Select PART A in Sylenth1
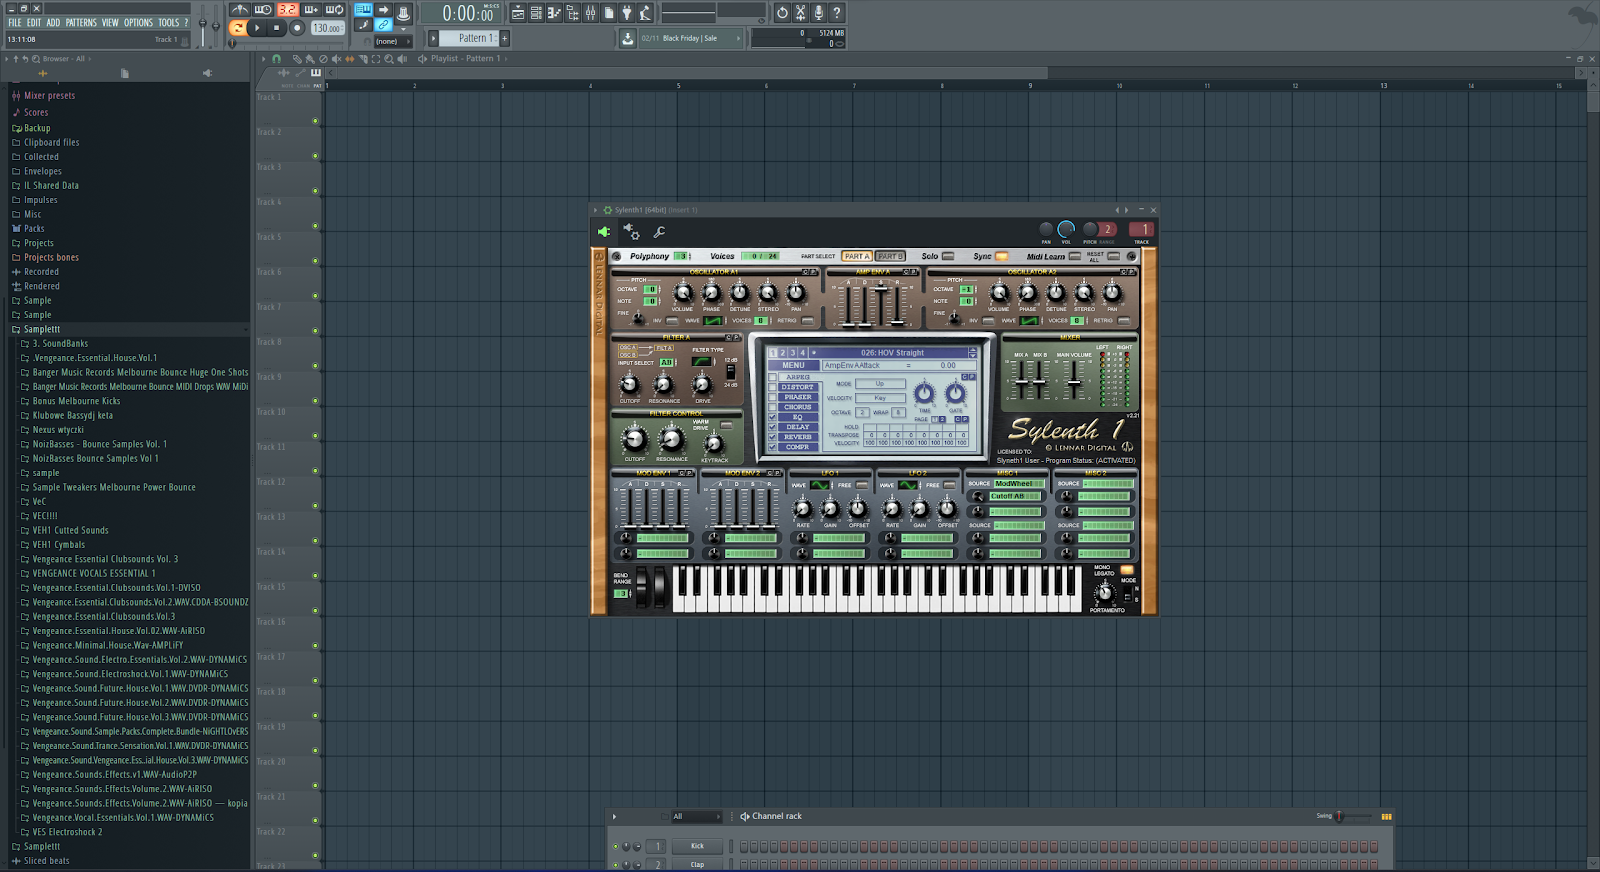This screenshot has height=872, width=1600. (857, 256)
